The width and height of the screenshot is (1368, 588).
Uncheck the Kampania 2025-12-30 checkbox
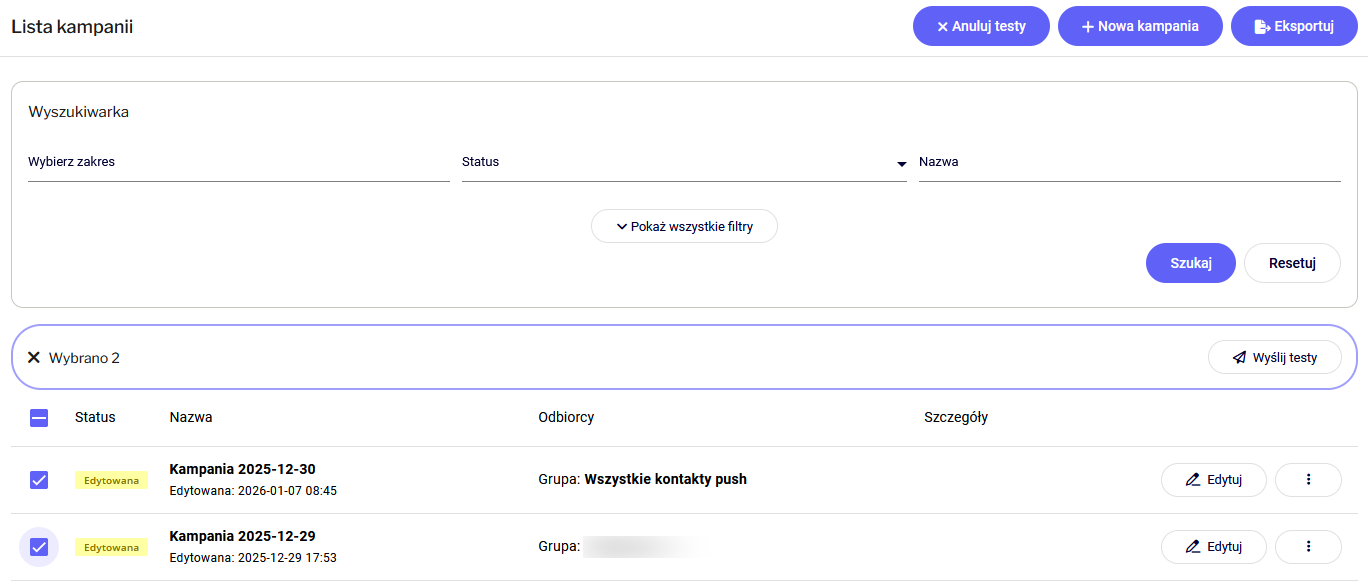pos(39,480)
